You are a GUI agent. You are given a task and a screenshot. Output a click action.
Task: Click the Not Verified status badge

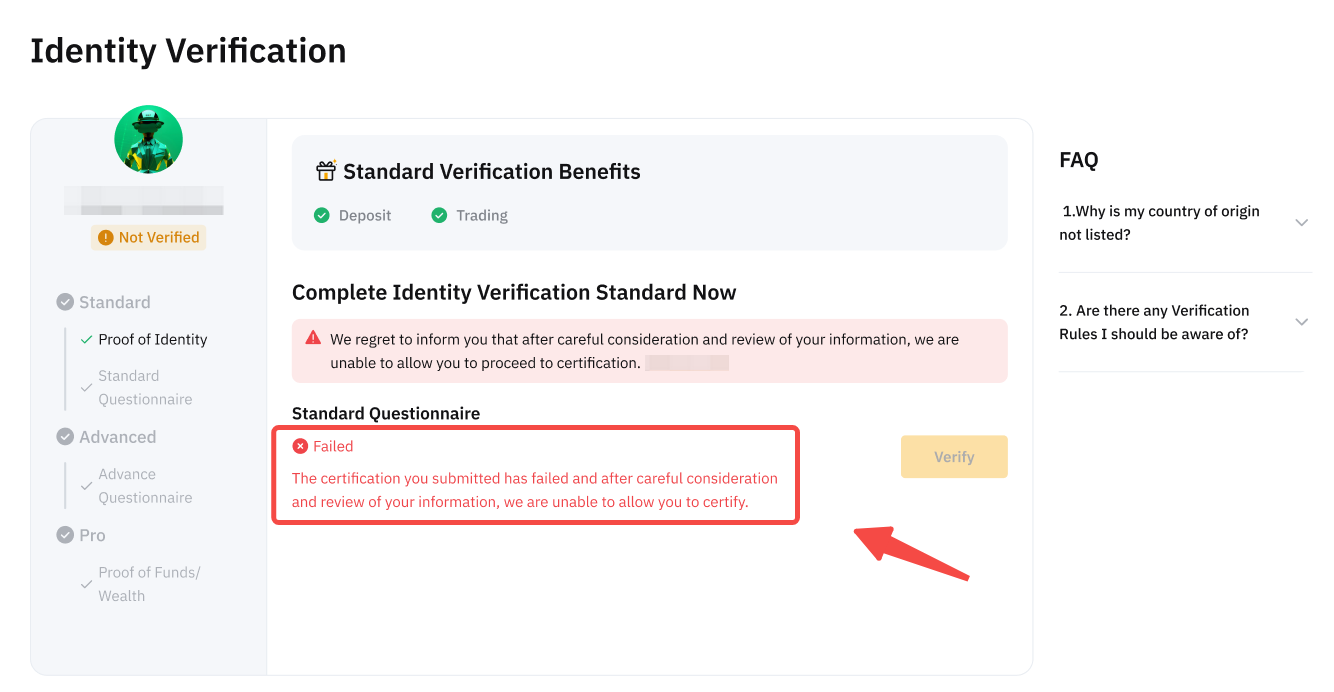[x=149, y=238]
